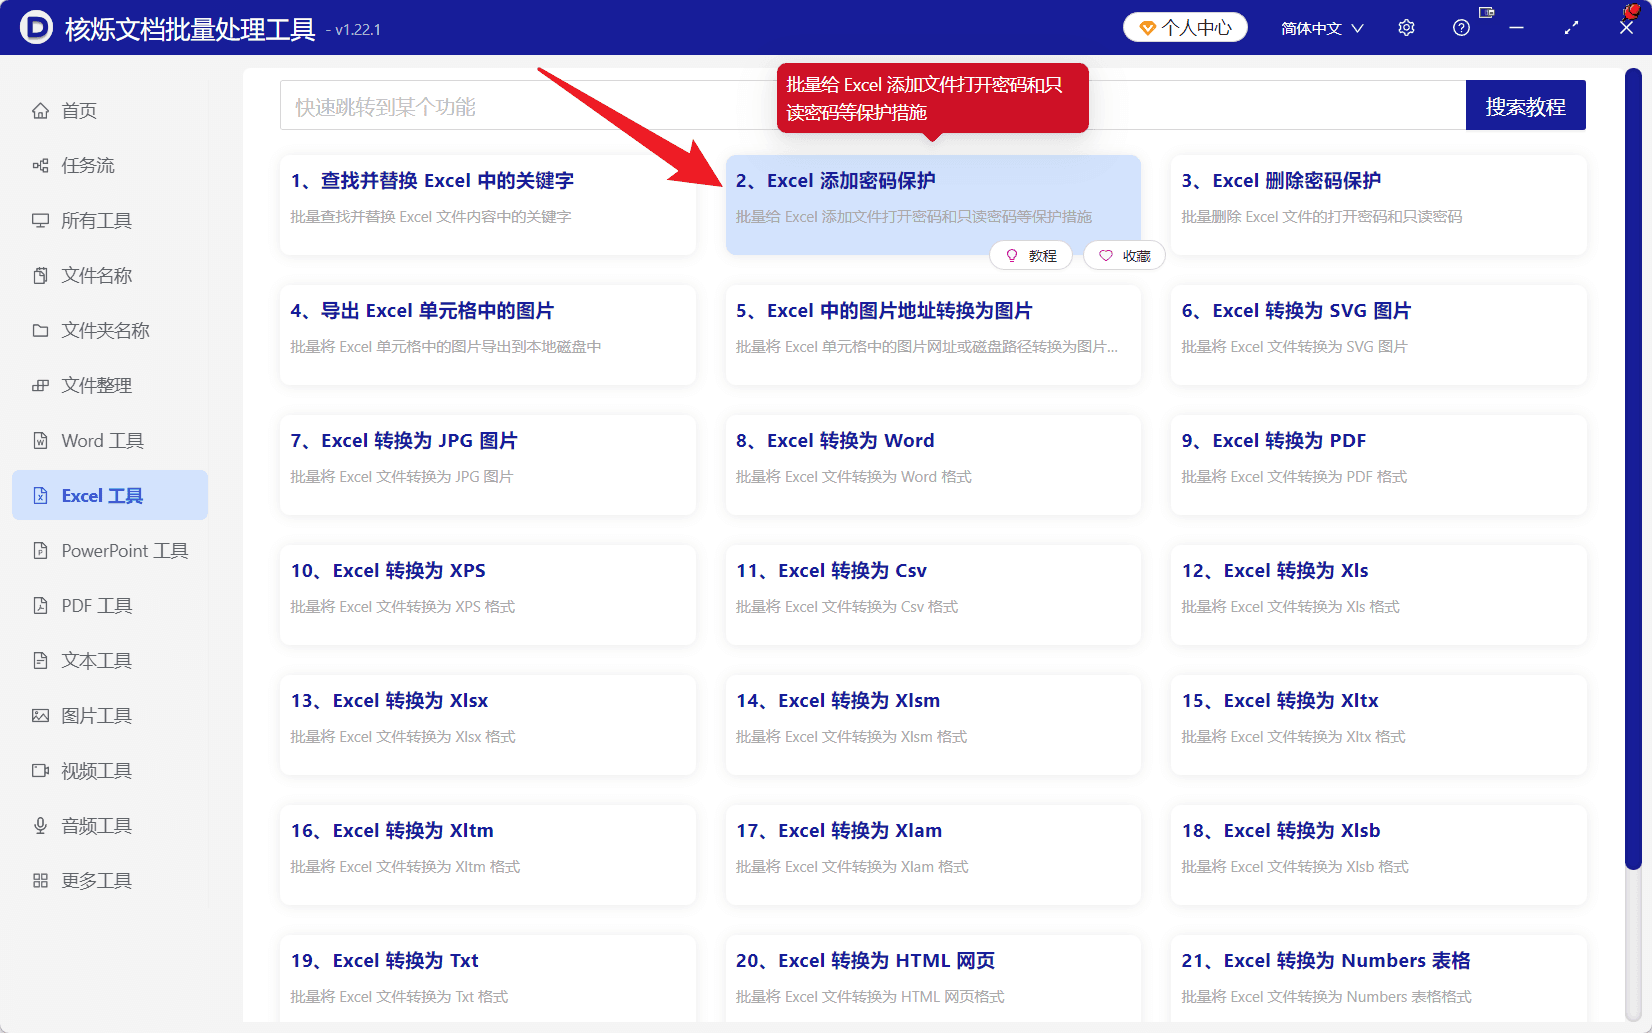Screen dimensions: 1652x1033
Task: Select 所有工具 in the sidebar
Action: pos(110,221)
